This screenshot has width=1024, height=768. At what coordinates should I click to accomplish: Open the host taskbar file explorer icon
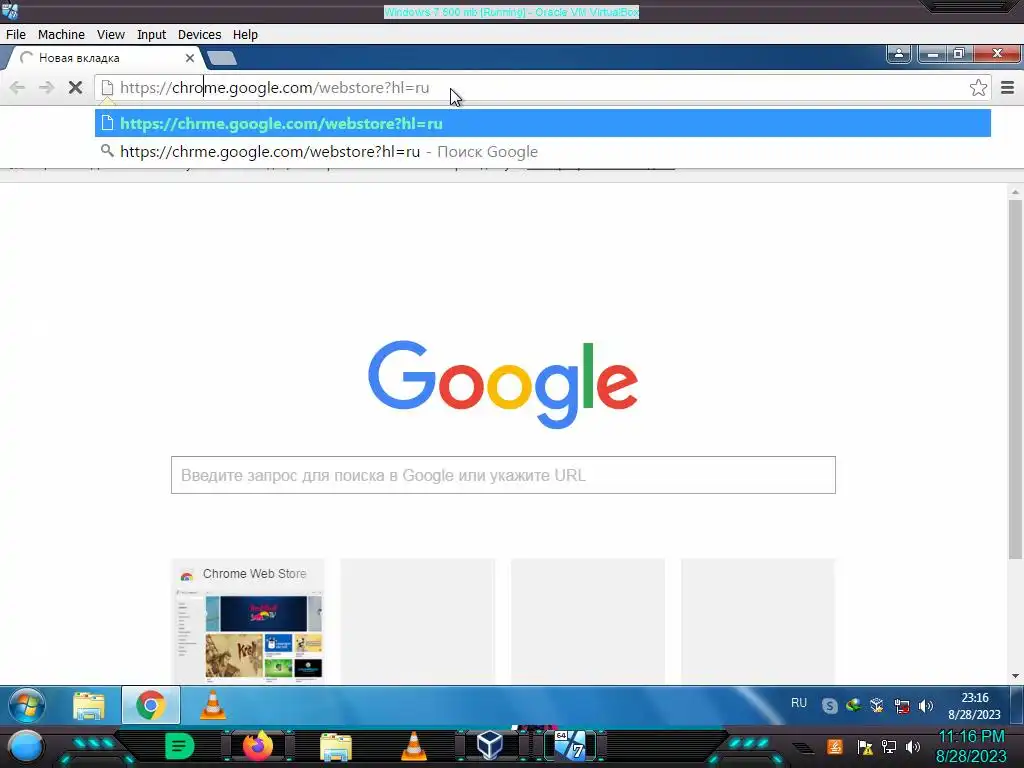pyautogui.click(x=336, y=747)
